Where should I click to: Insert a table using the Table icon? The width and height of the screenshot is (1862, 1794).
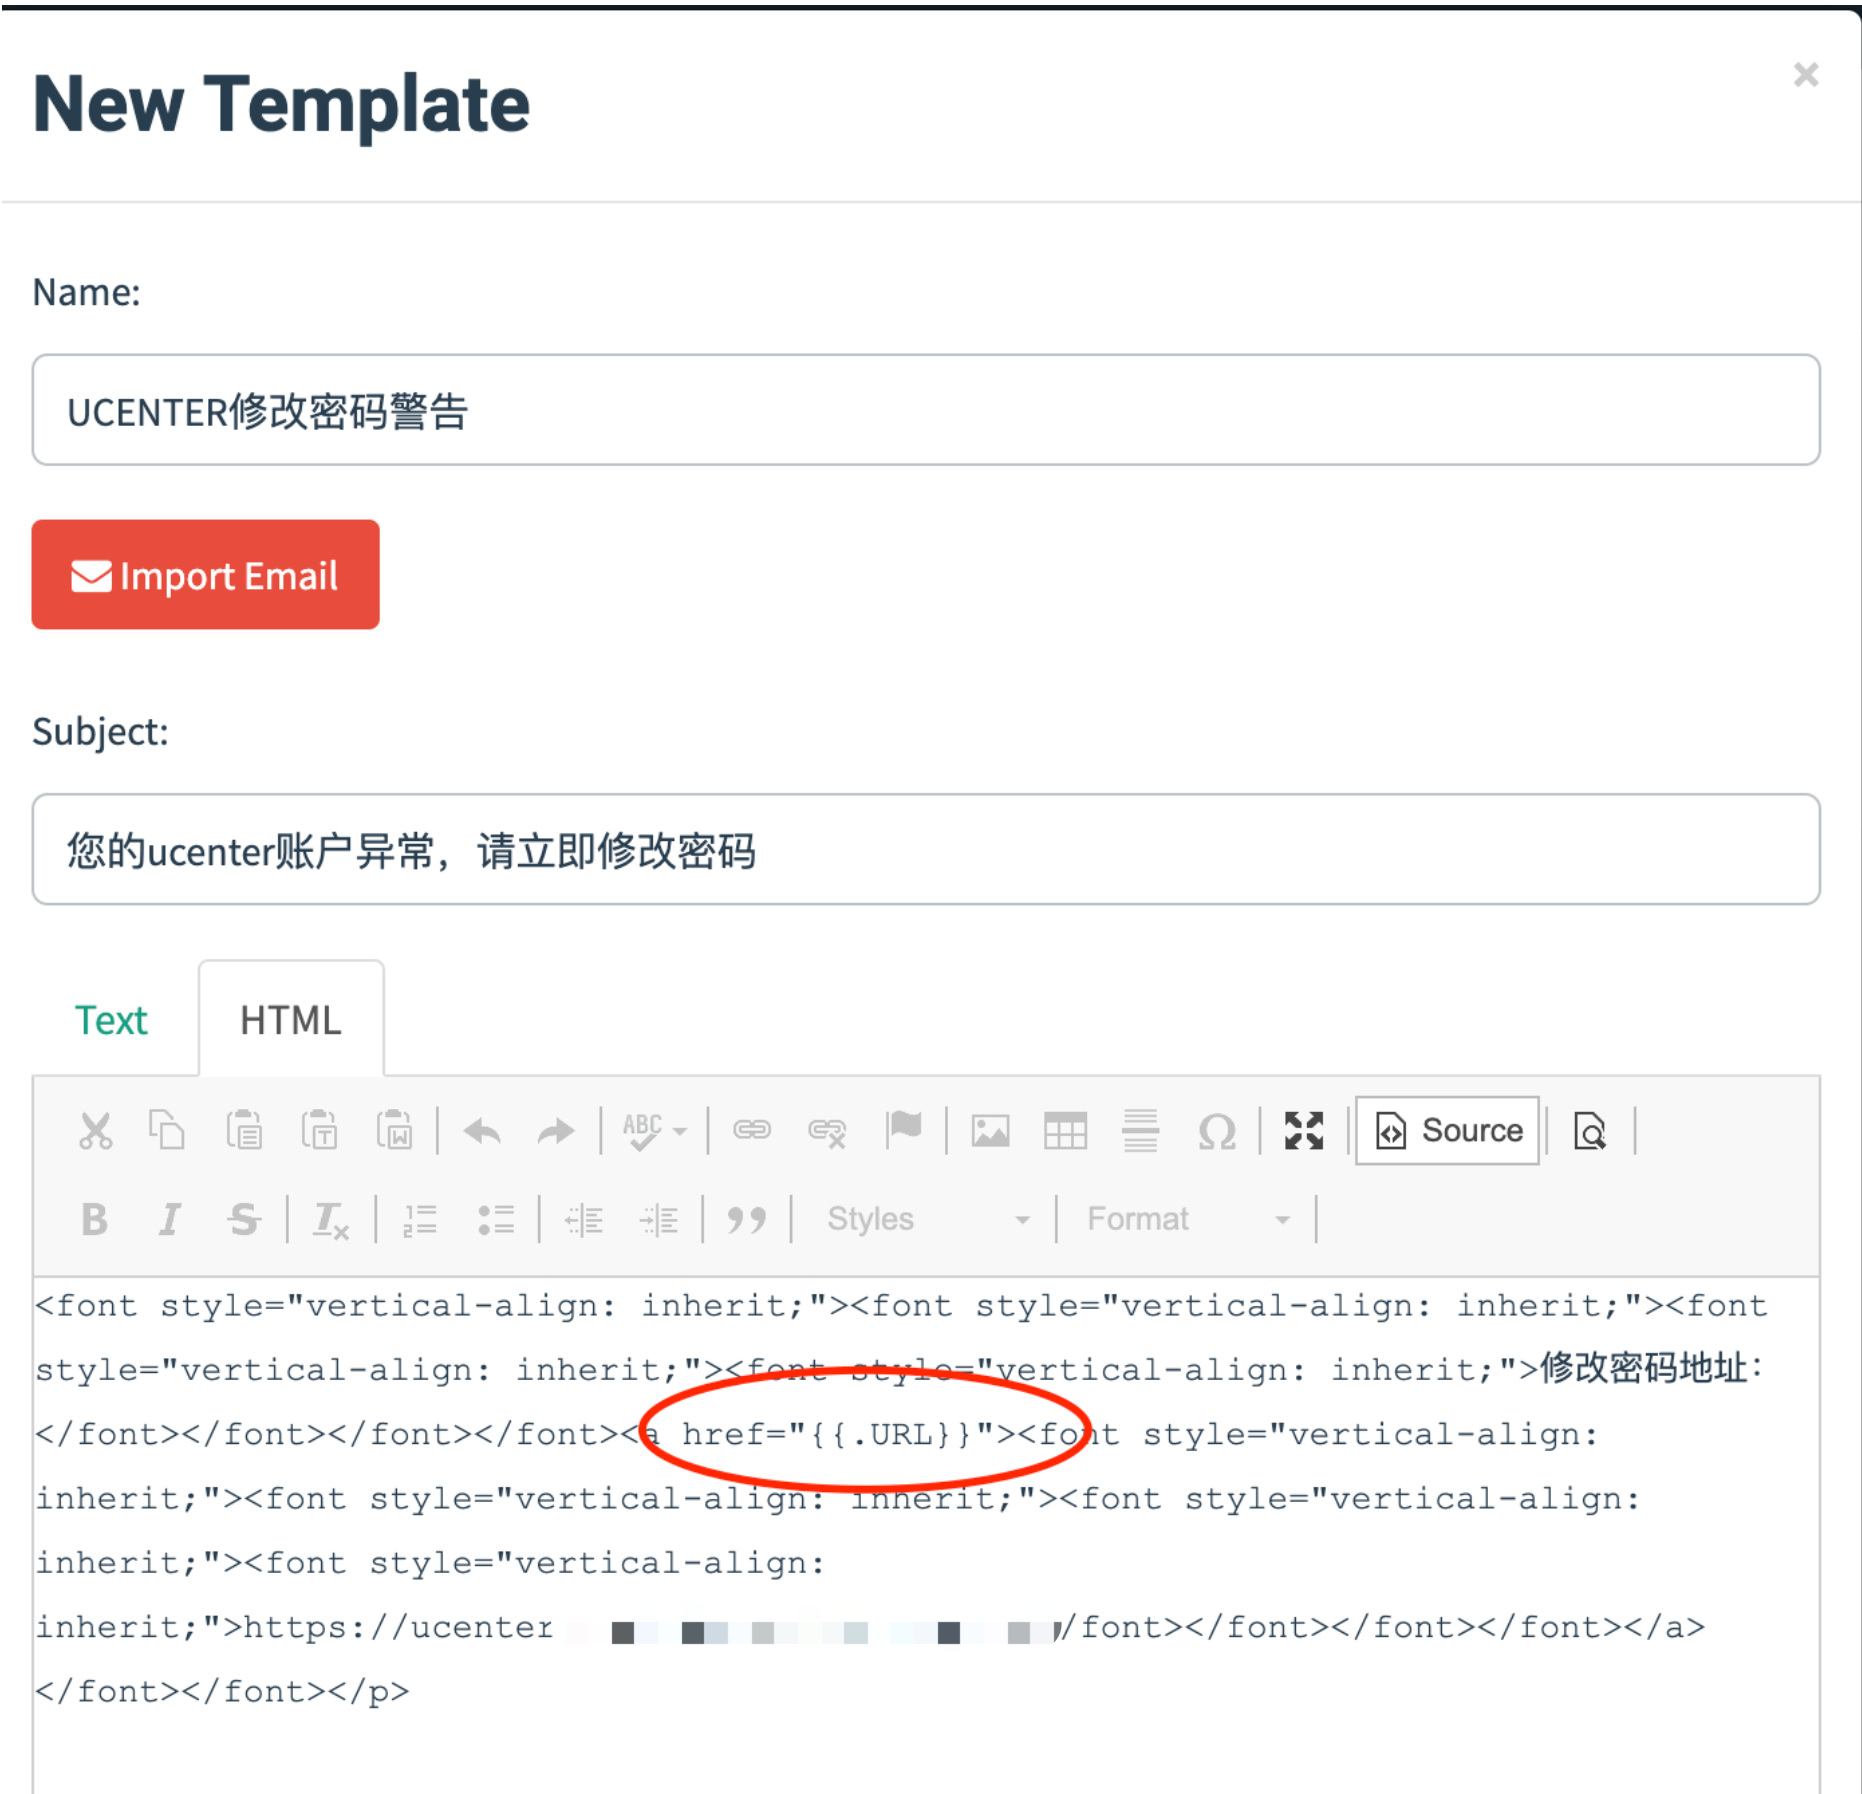coord(1065,1131)
